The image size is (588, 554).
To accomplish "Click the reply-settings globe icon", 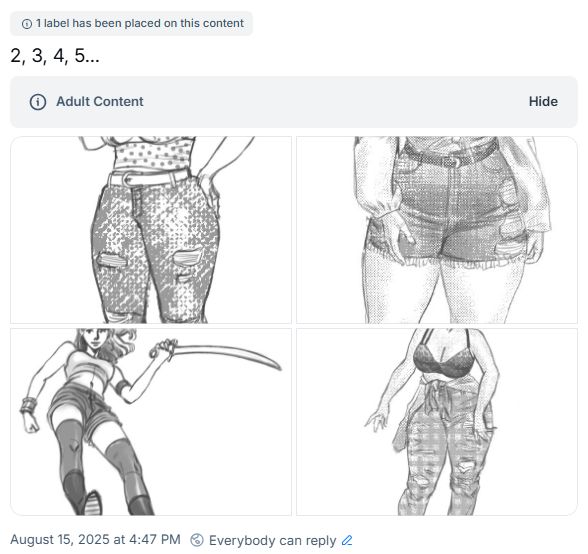I will 197,540.
